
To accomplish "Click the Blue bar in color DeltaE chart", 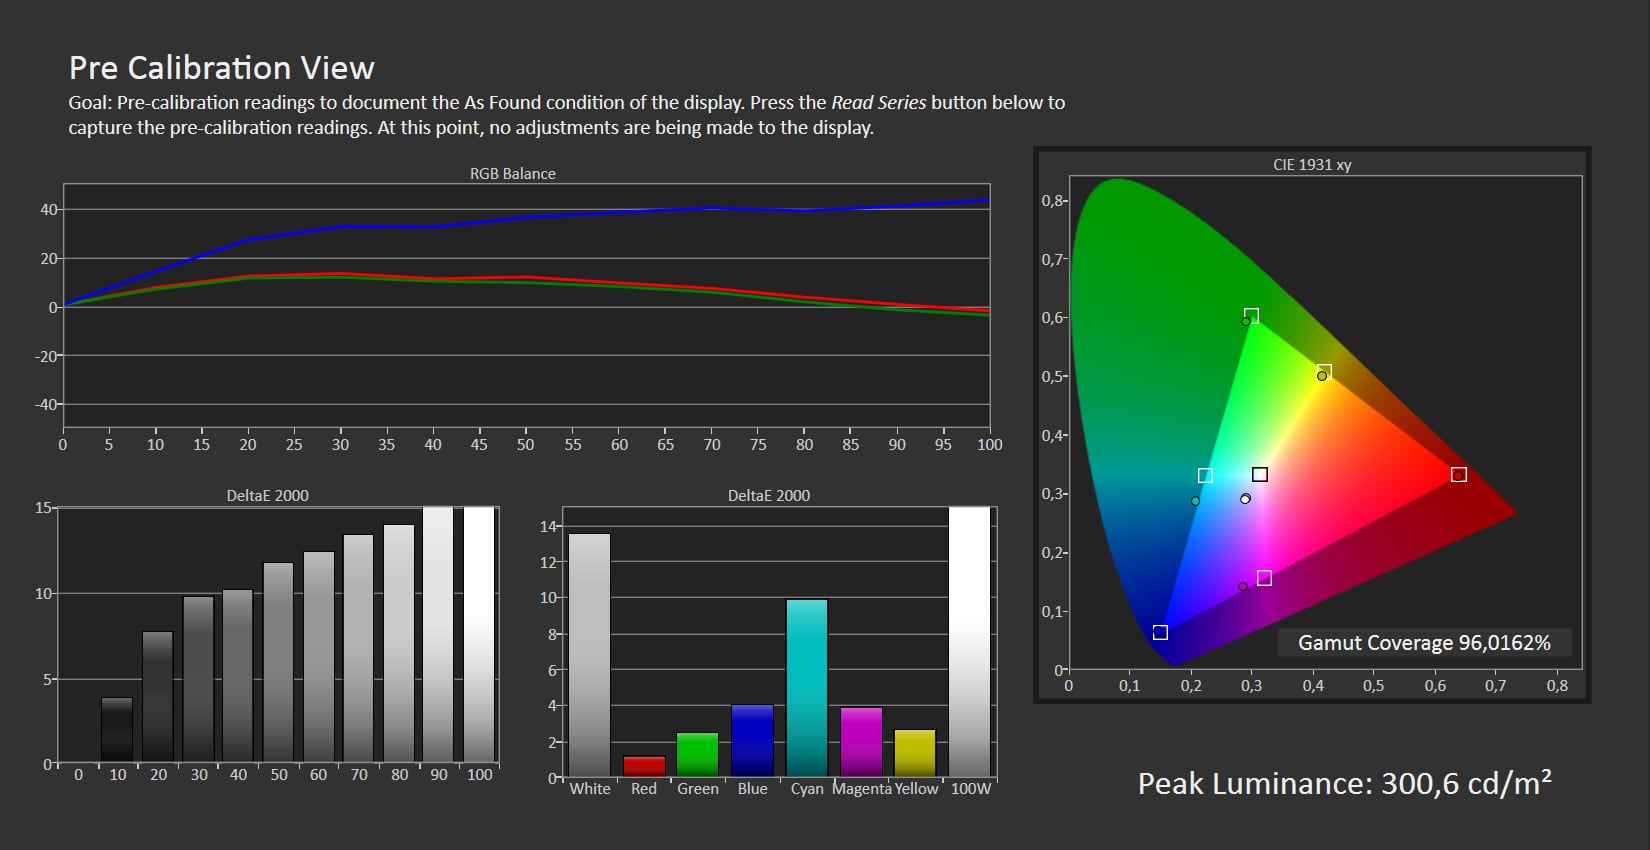I will (752, 741).
